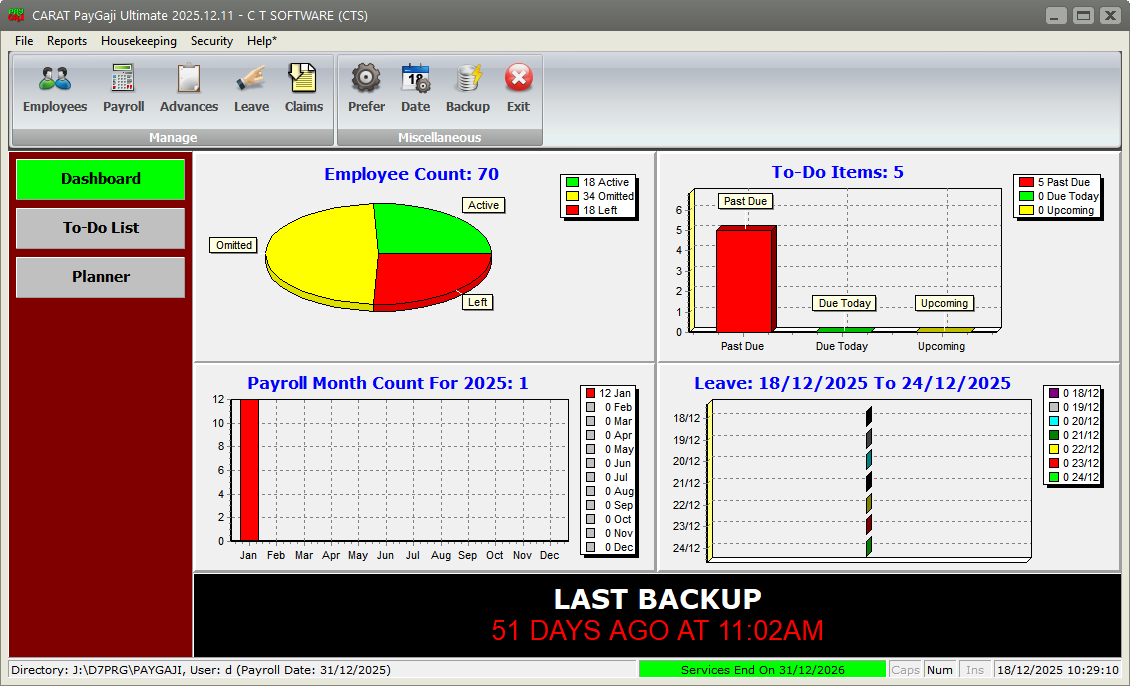The height and width of the screenshot is (686, 1130).
Task: Click the Date calendar icon
Action: tap(415, 79)
